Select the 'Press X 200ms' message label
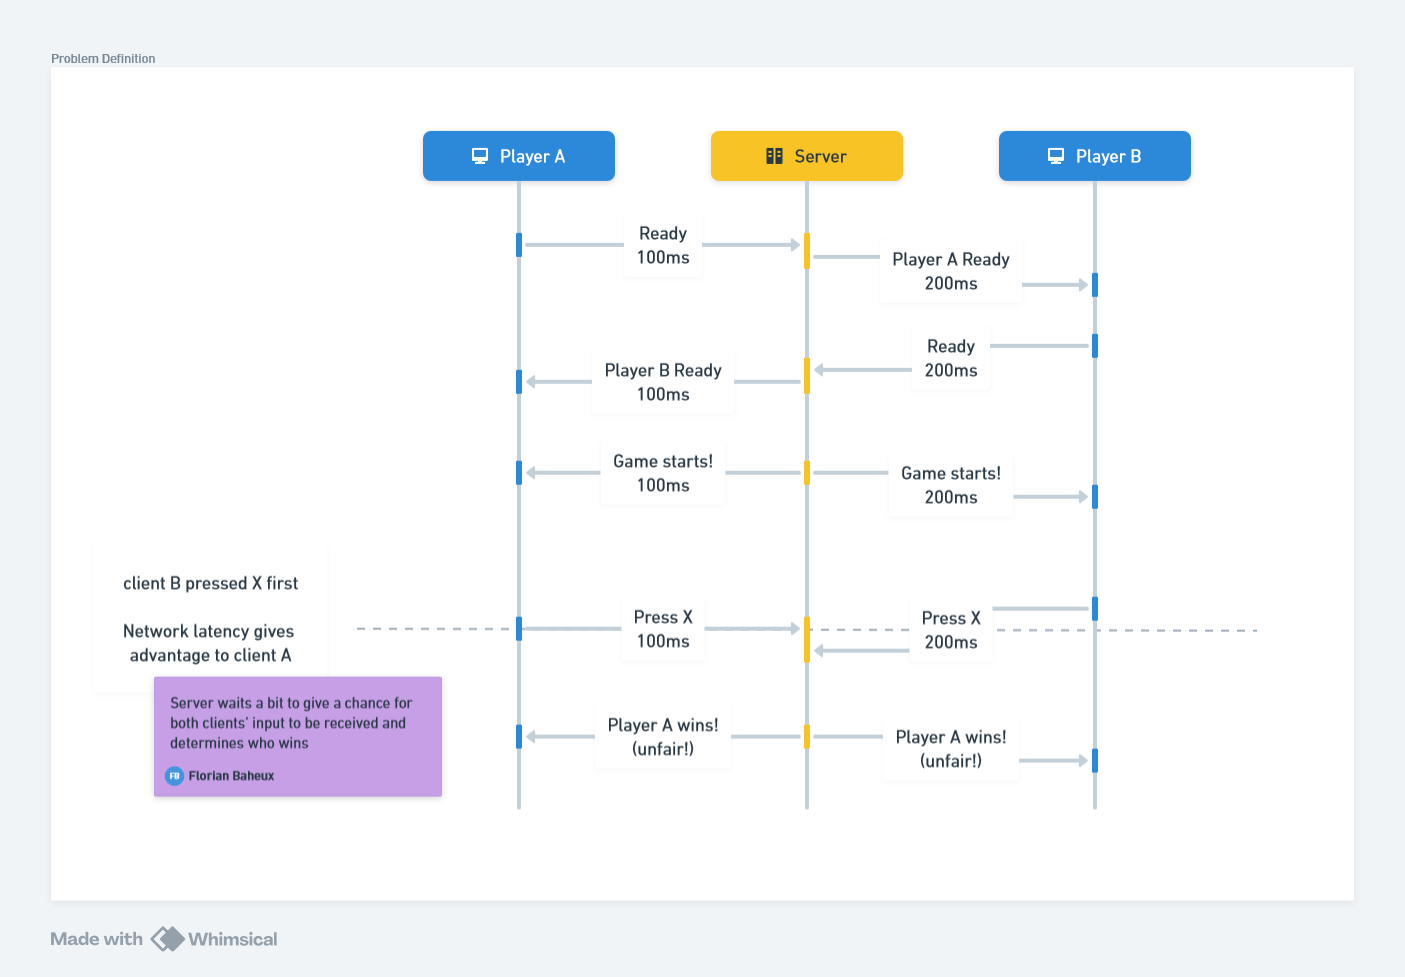 coord(950,630)
